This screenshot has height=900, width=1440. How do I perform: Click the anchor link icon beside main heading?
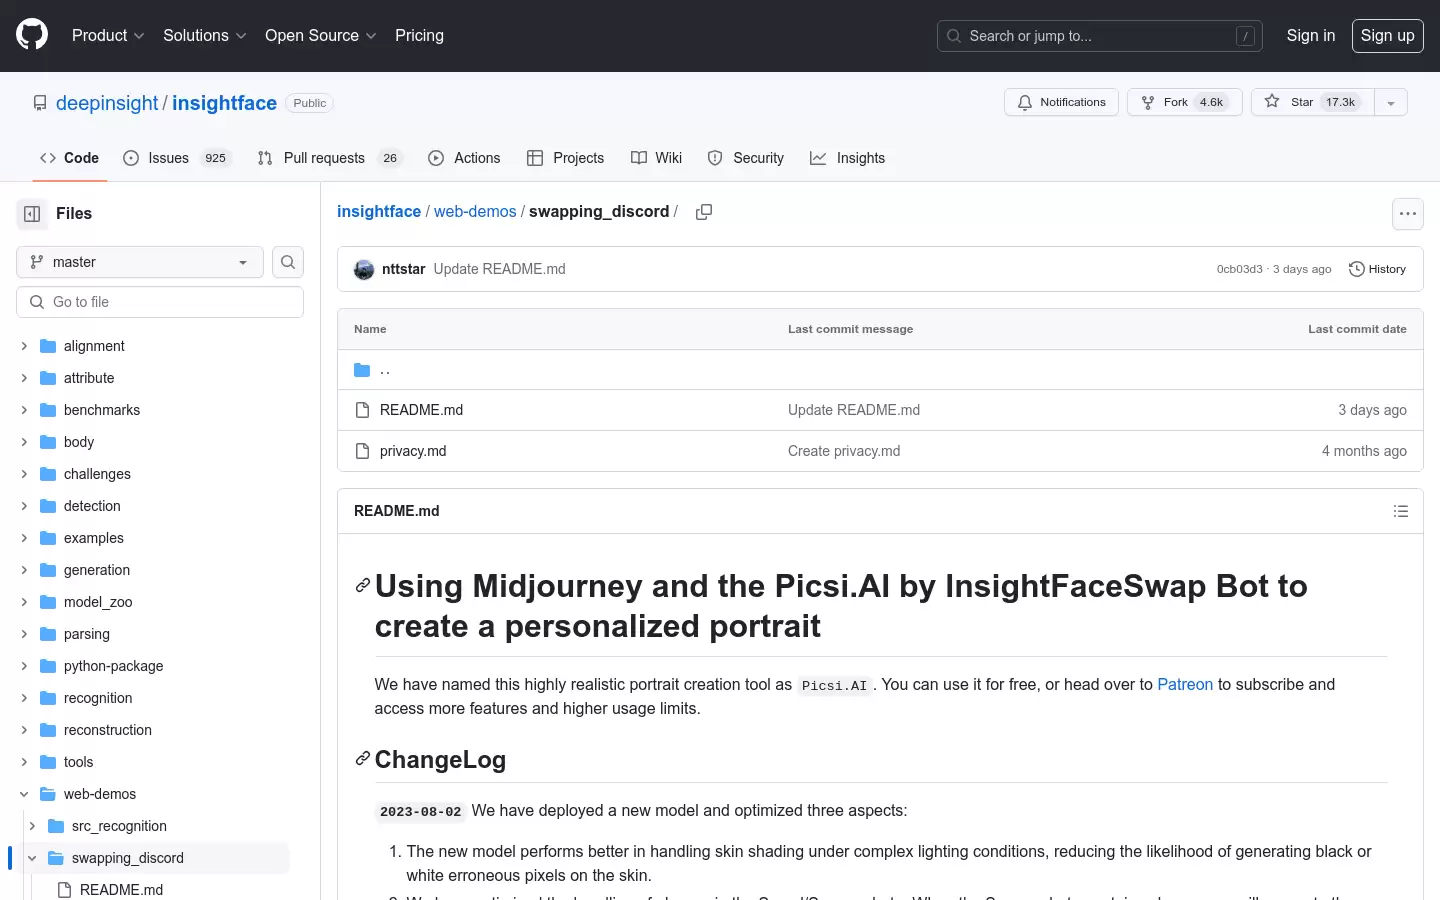coord(363,586)
